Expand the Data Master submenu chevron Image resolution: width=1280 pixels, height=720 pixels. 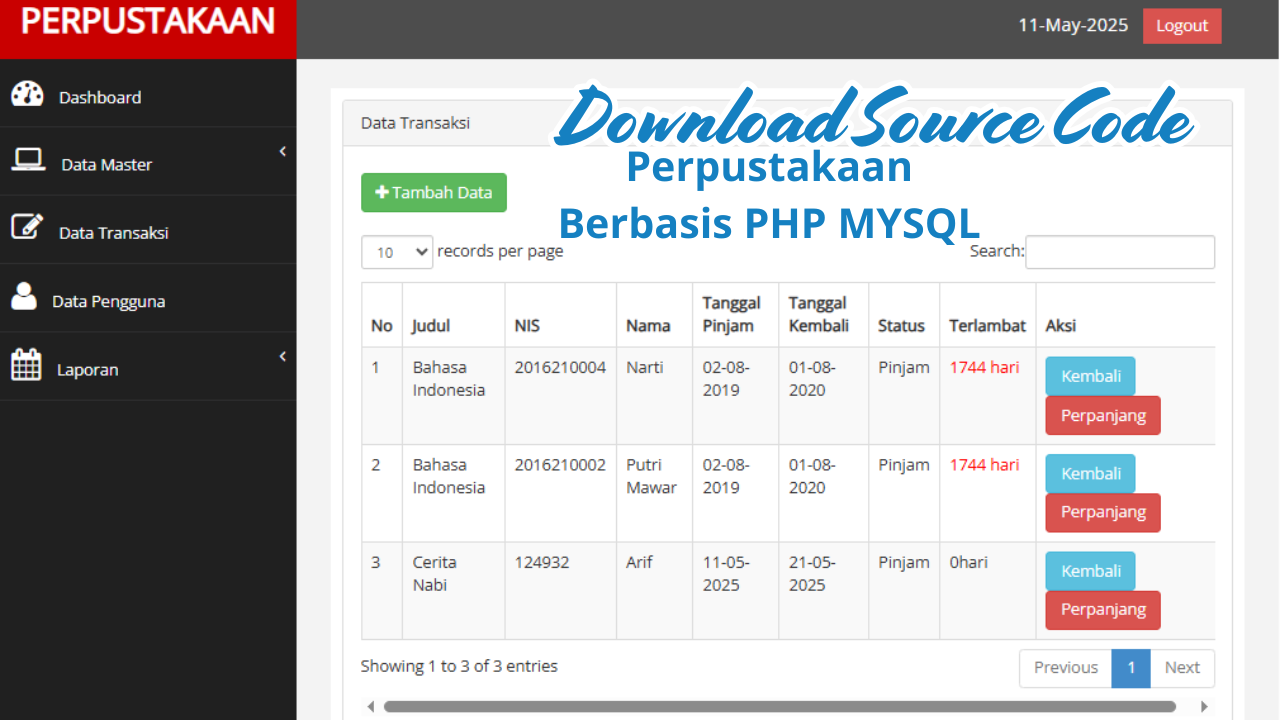pyautogui.click(x=281, y=150)
